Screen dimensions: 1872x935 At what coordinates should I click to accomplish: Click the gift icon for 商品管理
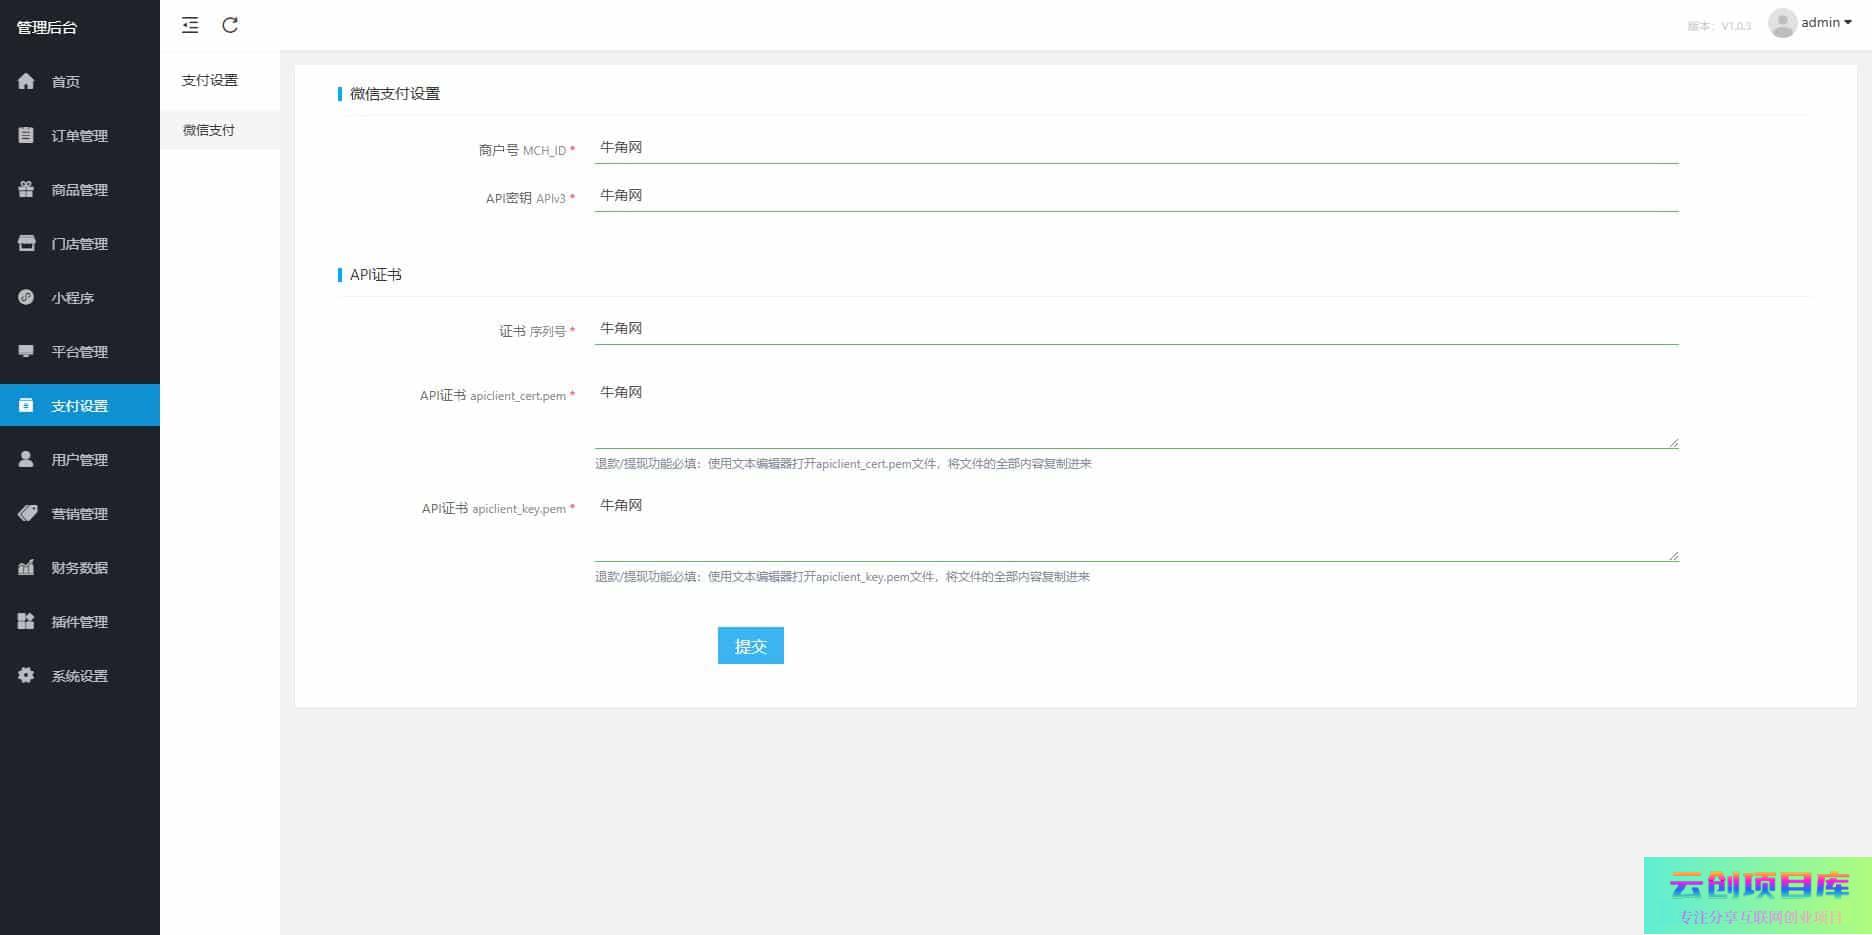tap(26, 189)
